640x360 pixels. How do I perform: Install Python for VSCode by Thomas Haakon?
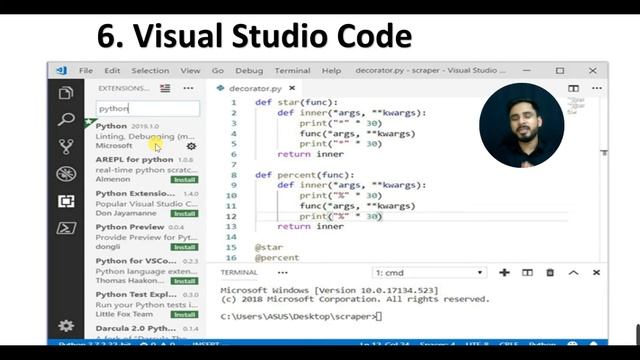[184, 281]
